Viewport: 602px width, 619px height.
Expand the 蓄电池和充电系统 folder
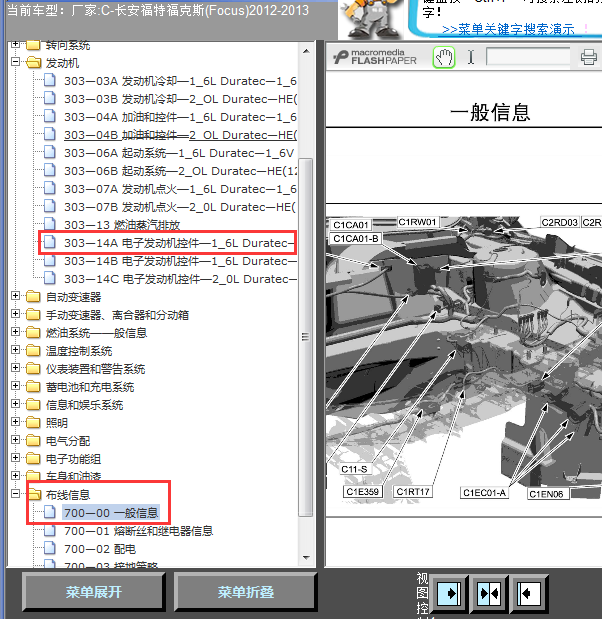point(15,386)
